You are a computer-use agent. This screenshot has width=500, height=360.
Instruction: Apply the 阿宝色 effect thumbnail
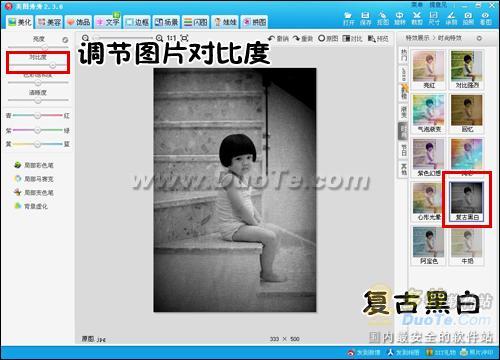click(x=428, y=245)
